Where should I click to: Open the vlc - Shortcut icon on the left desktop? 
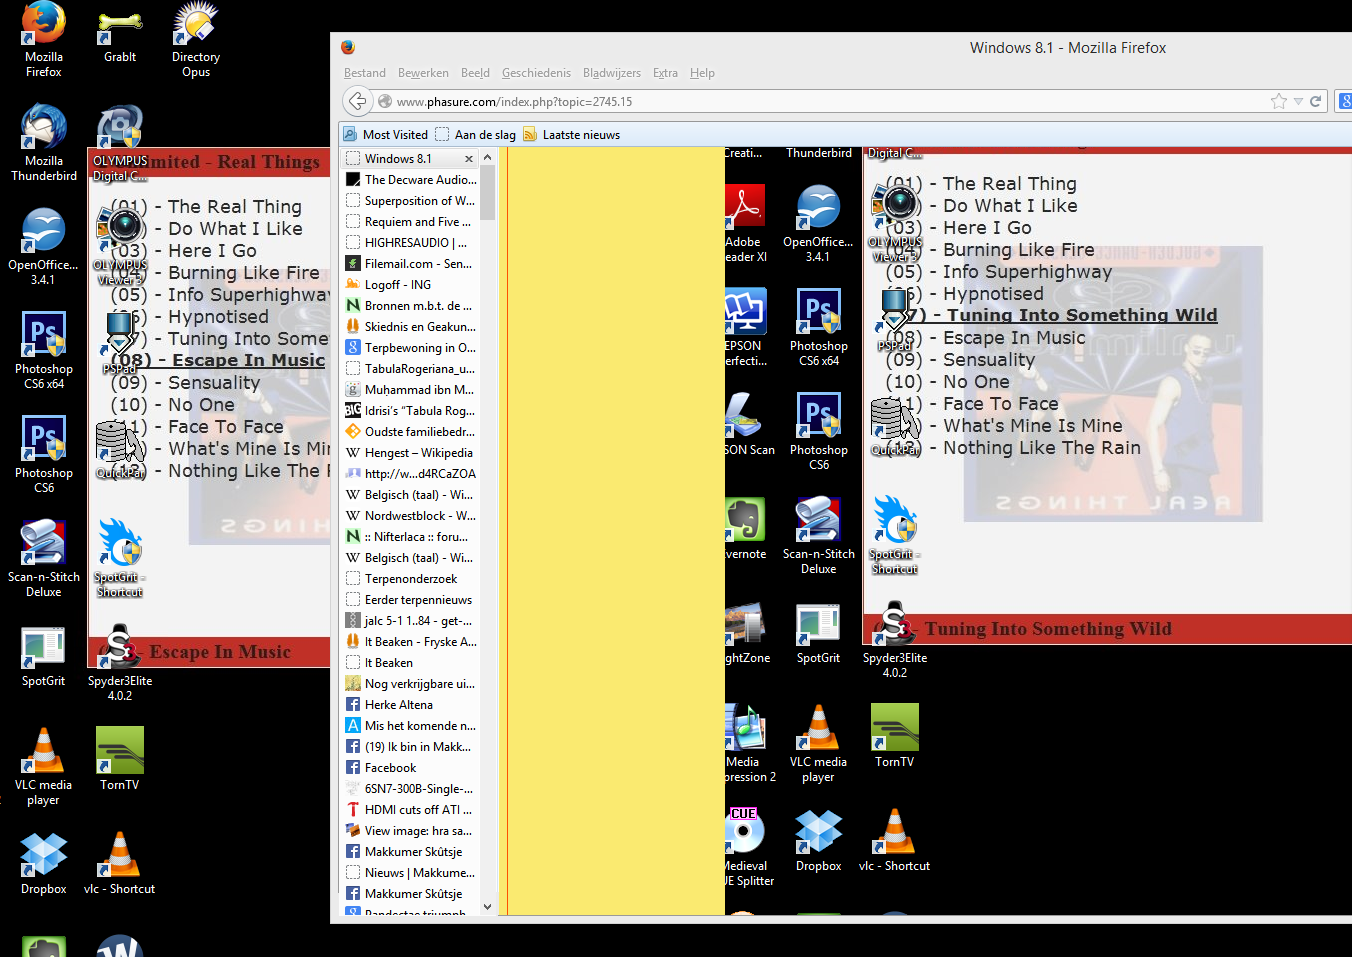coord(120,863)
